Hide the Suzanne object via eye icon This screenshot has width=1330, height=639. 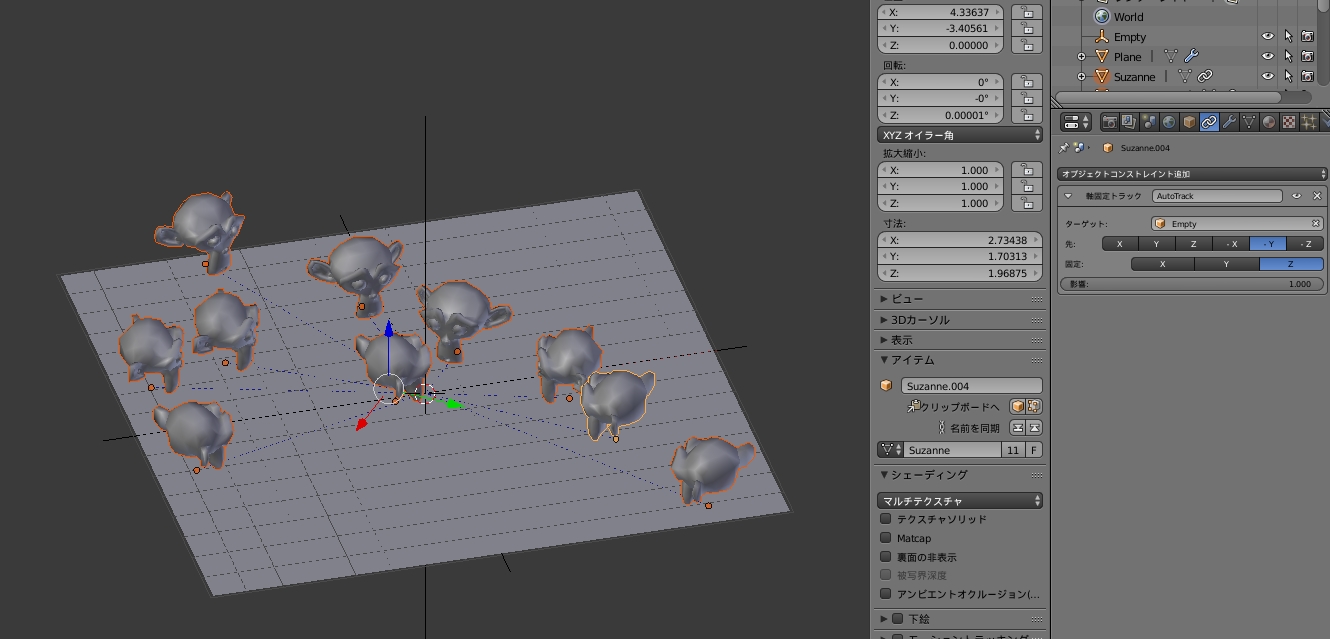coord(1268,76)
